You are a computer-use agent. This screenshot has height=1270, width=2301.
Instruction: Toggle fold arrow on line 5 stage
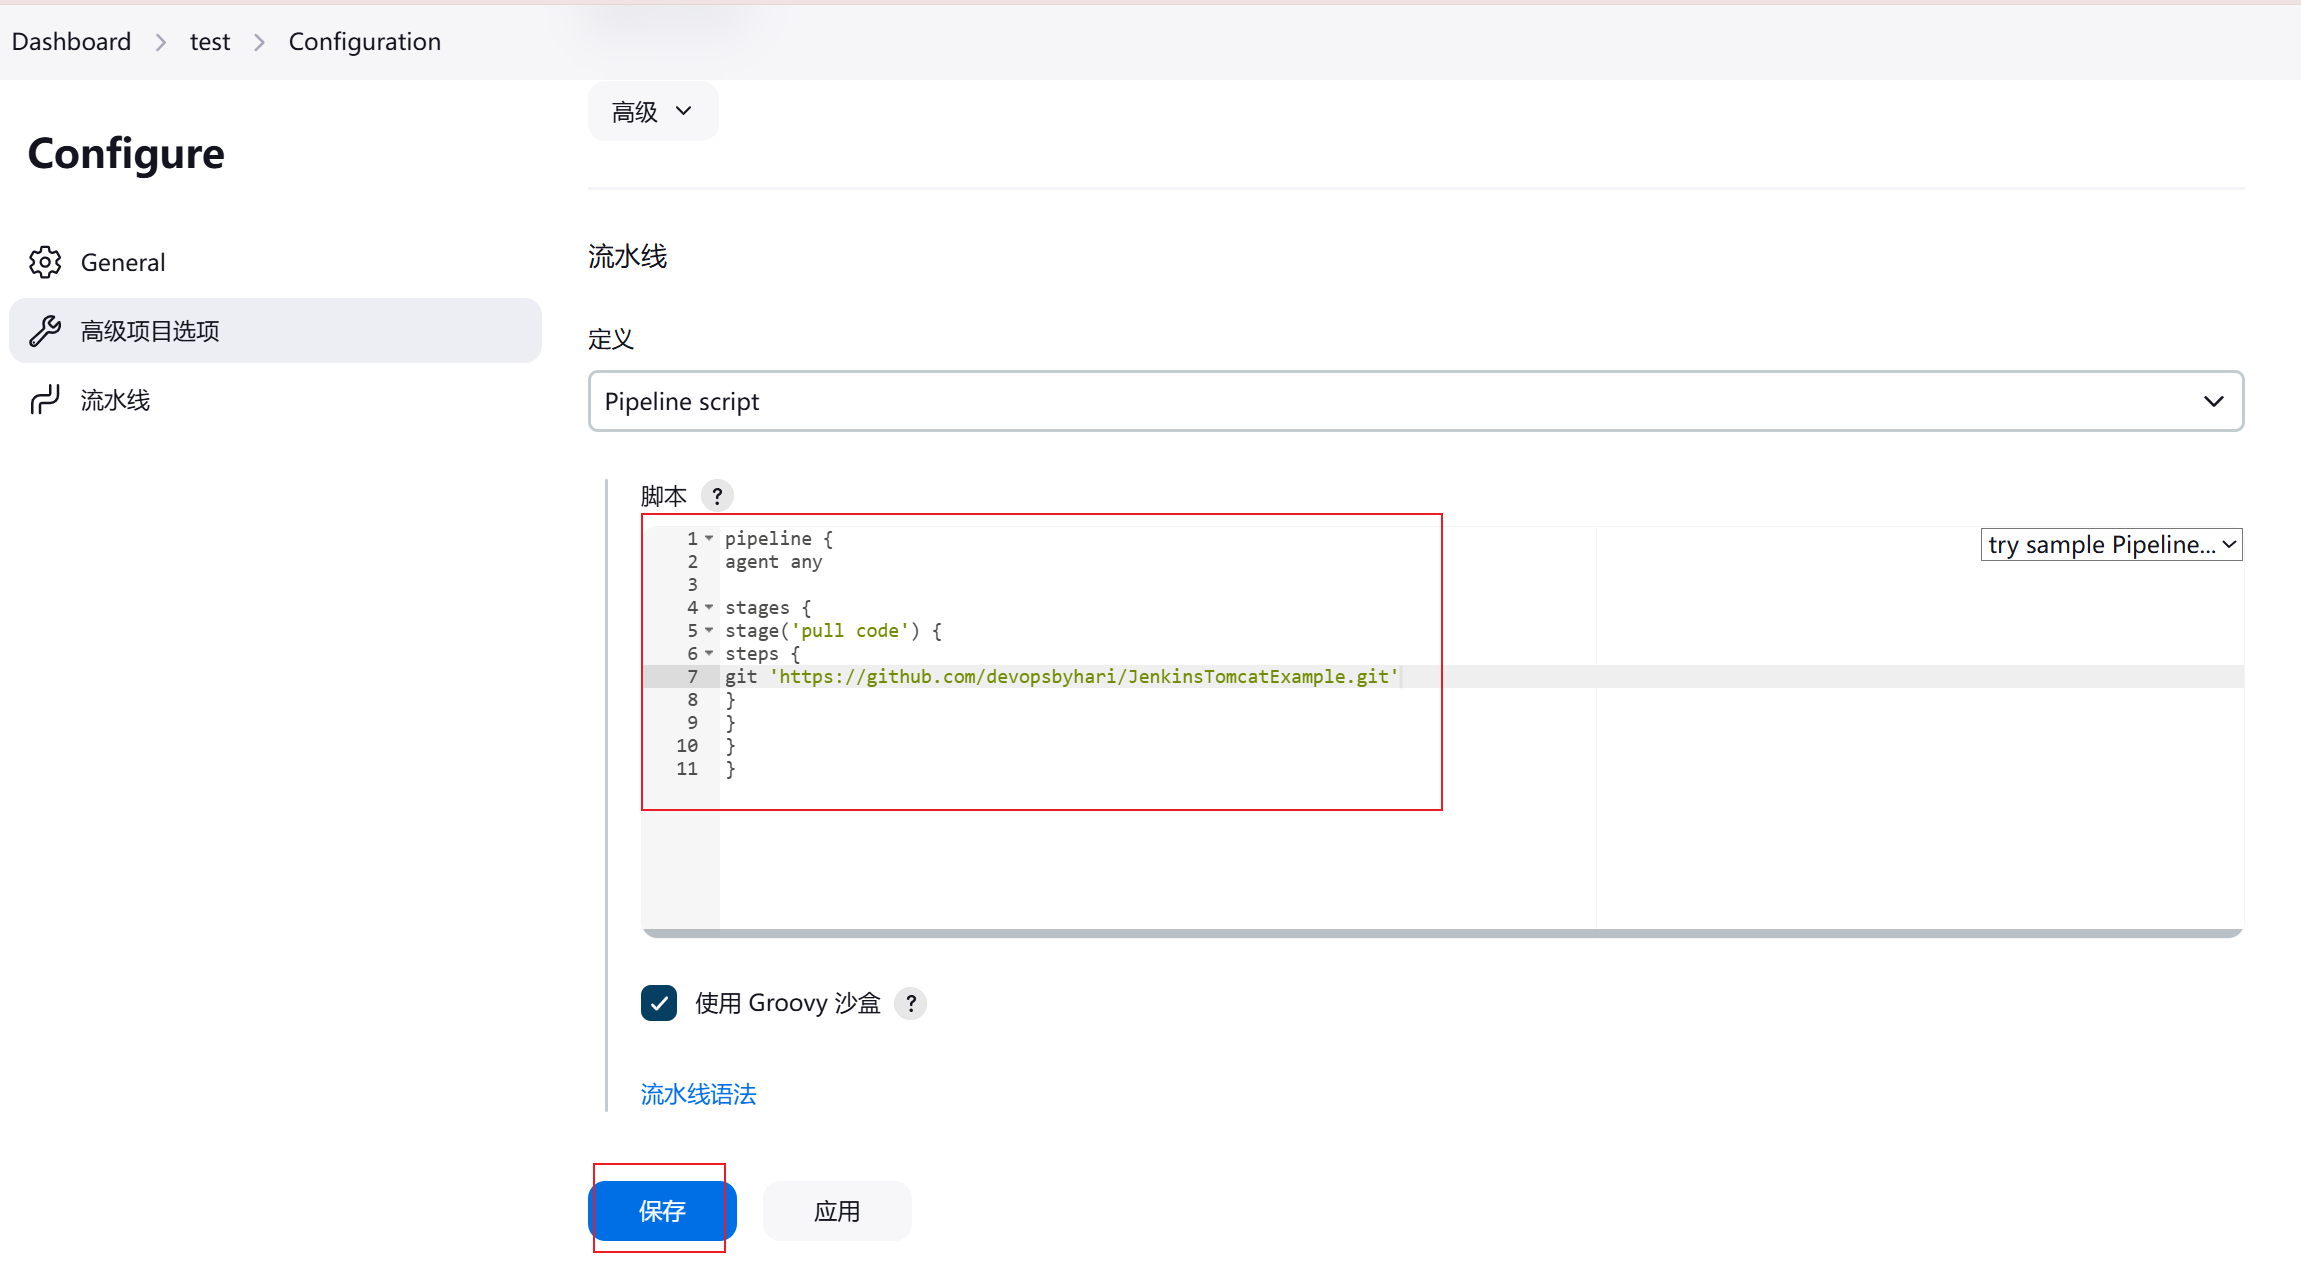click(x=709, y=631)
